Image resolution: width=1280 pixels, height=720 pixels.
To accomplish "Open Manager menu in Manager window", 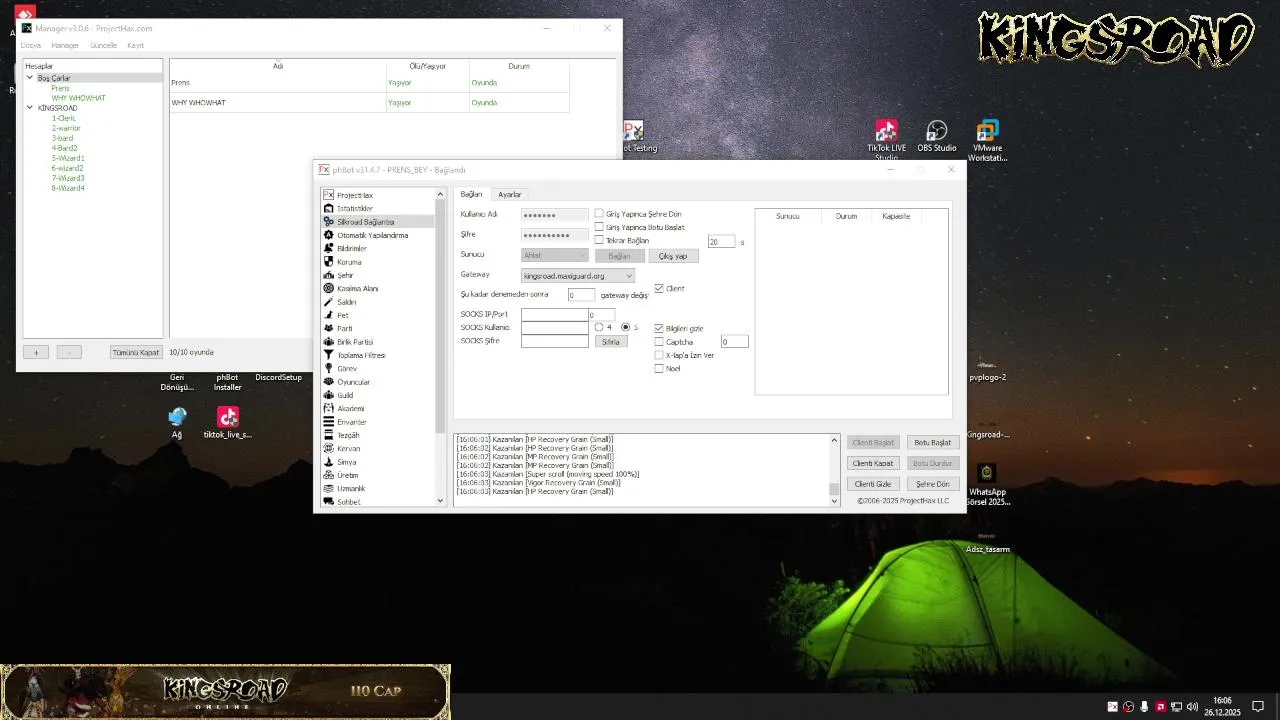I will point(65,45).
